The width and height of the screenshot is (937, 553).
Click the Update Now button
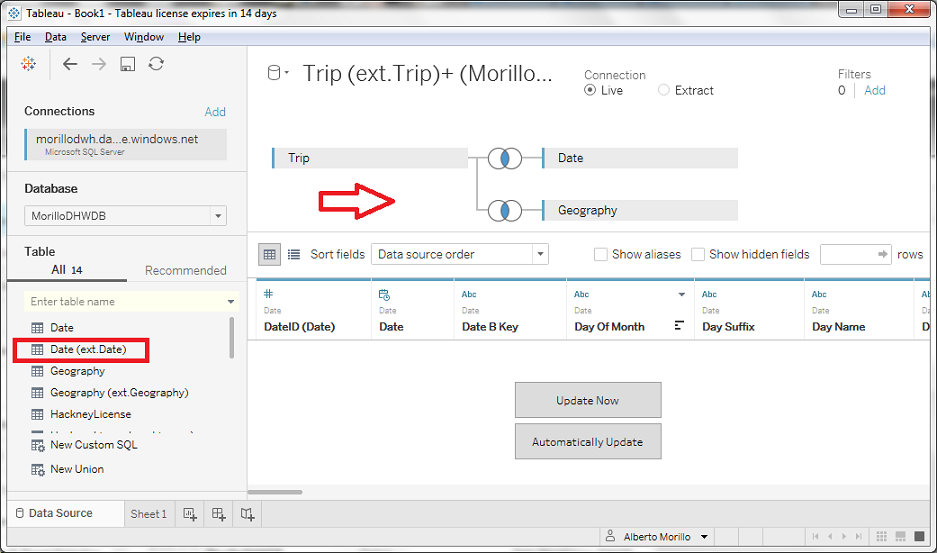[x=588, y=400]
